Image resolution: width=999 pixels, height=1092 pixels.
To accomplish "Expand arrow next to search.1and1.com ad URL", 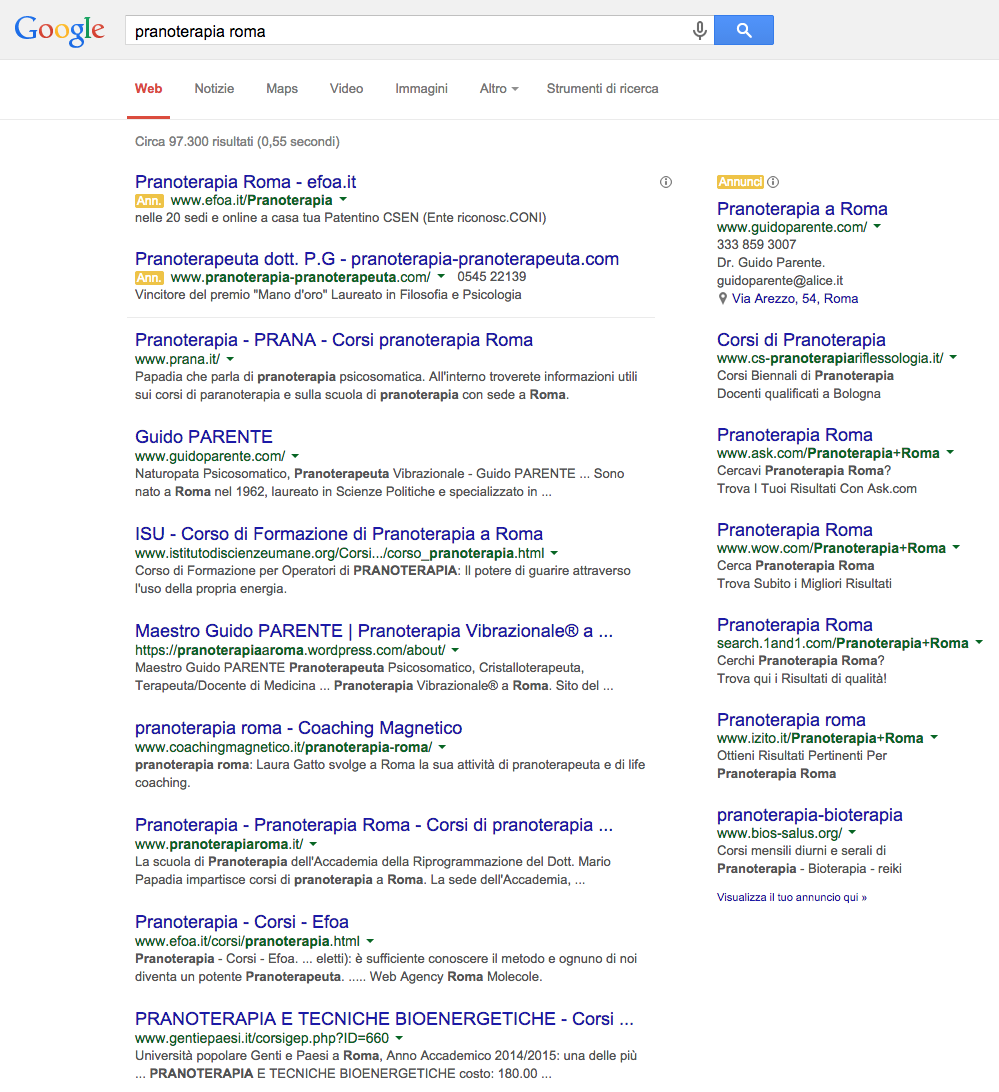I will tap(979, 643).
